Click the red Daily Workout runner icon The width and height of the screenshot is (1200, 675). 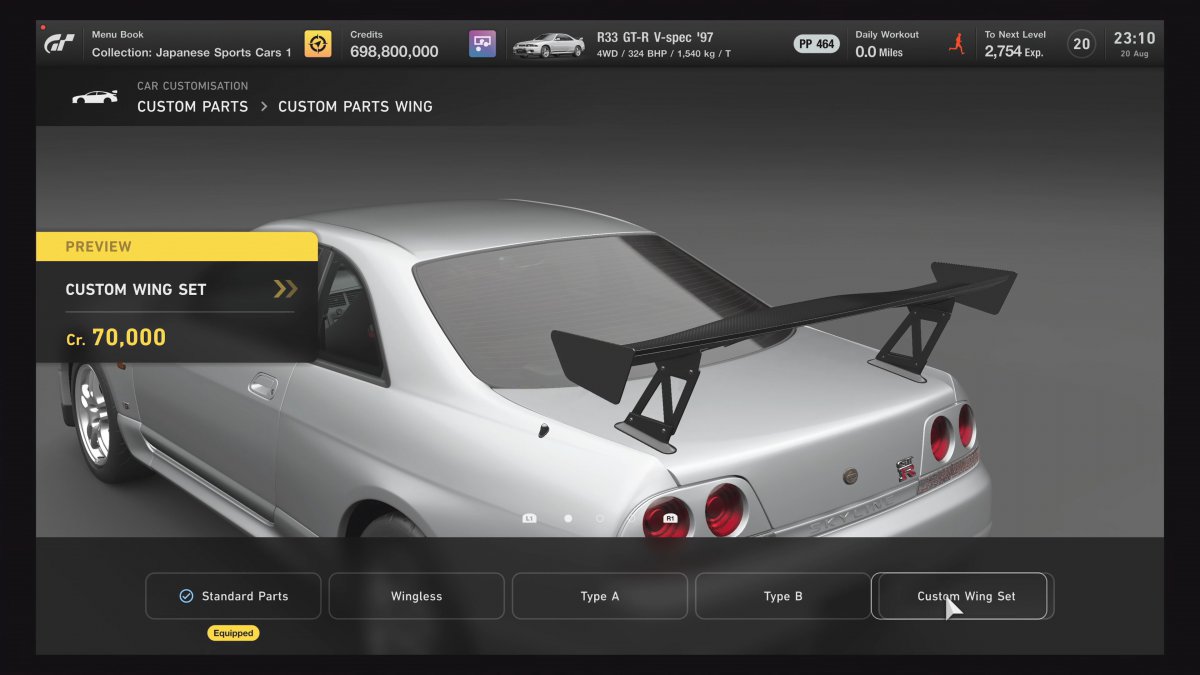pos(957,43)
